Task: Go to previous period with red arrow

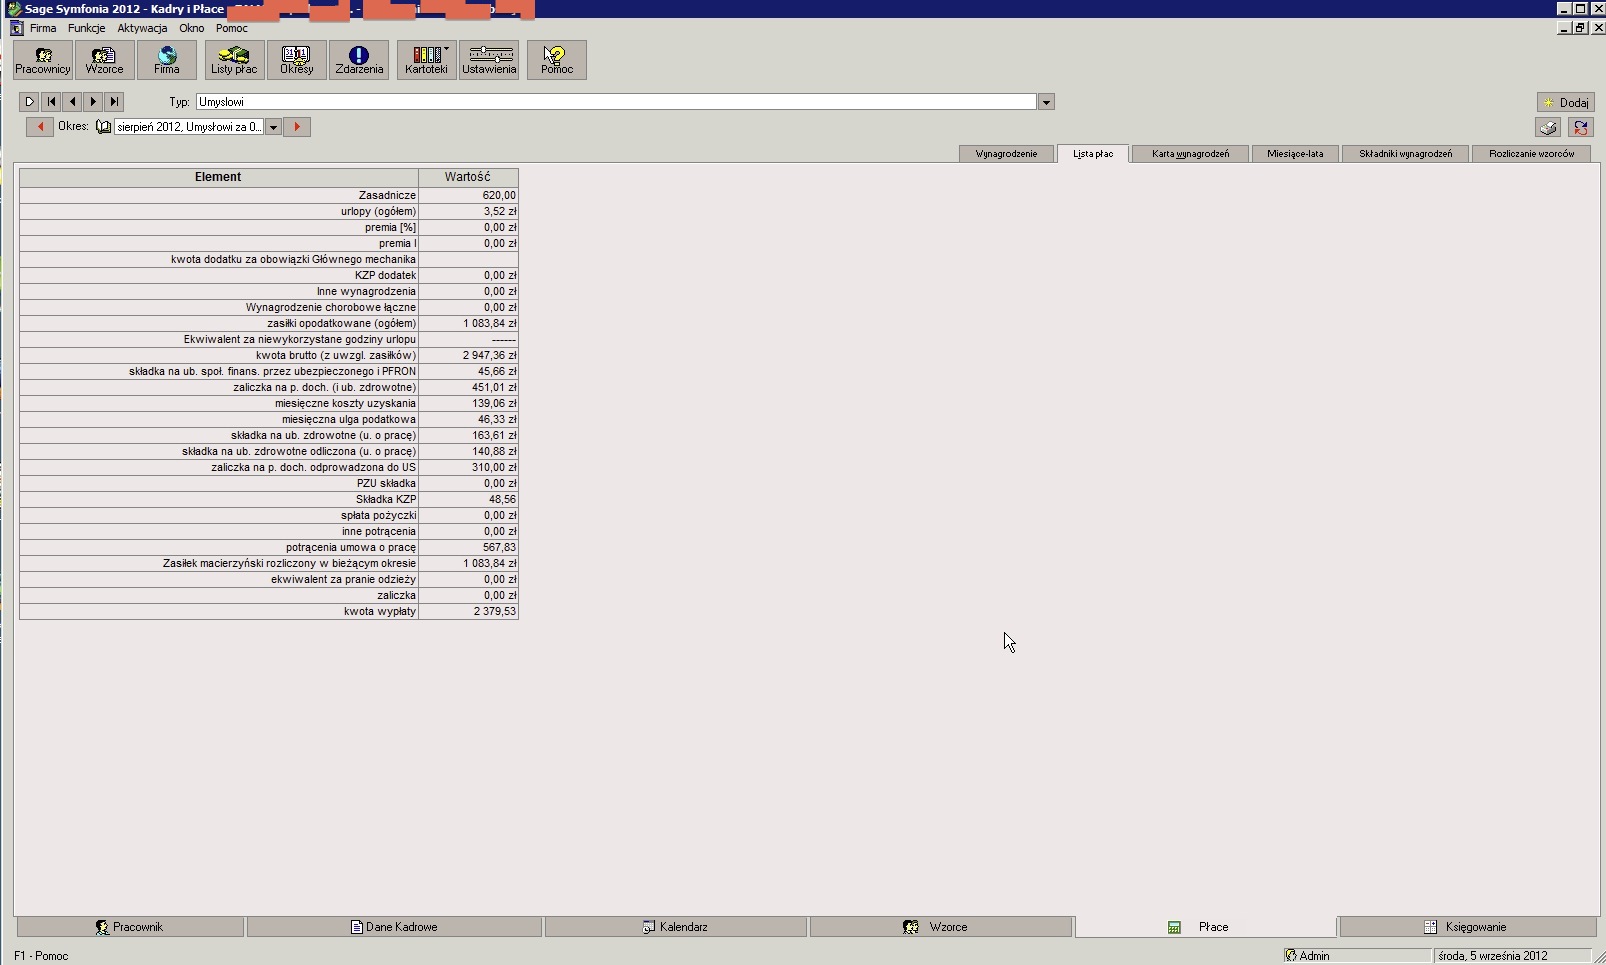Action: [40, 127]
